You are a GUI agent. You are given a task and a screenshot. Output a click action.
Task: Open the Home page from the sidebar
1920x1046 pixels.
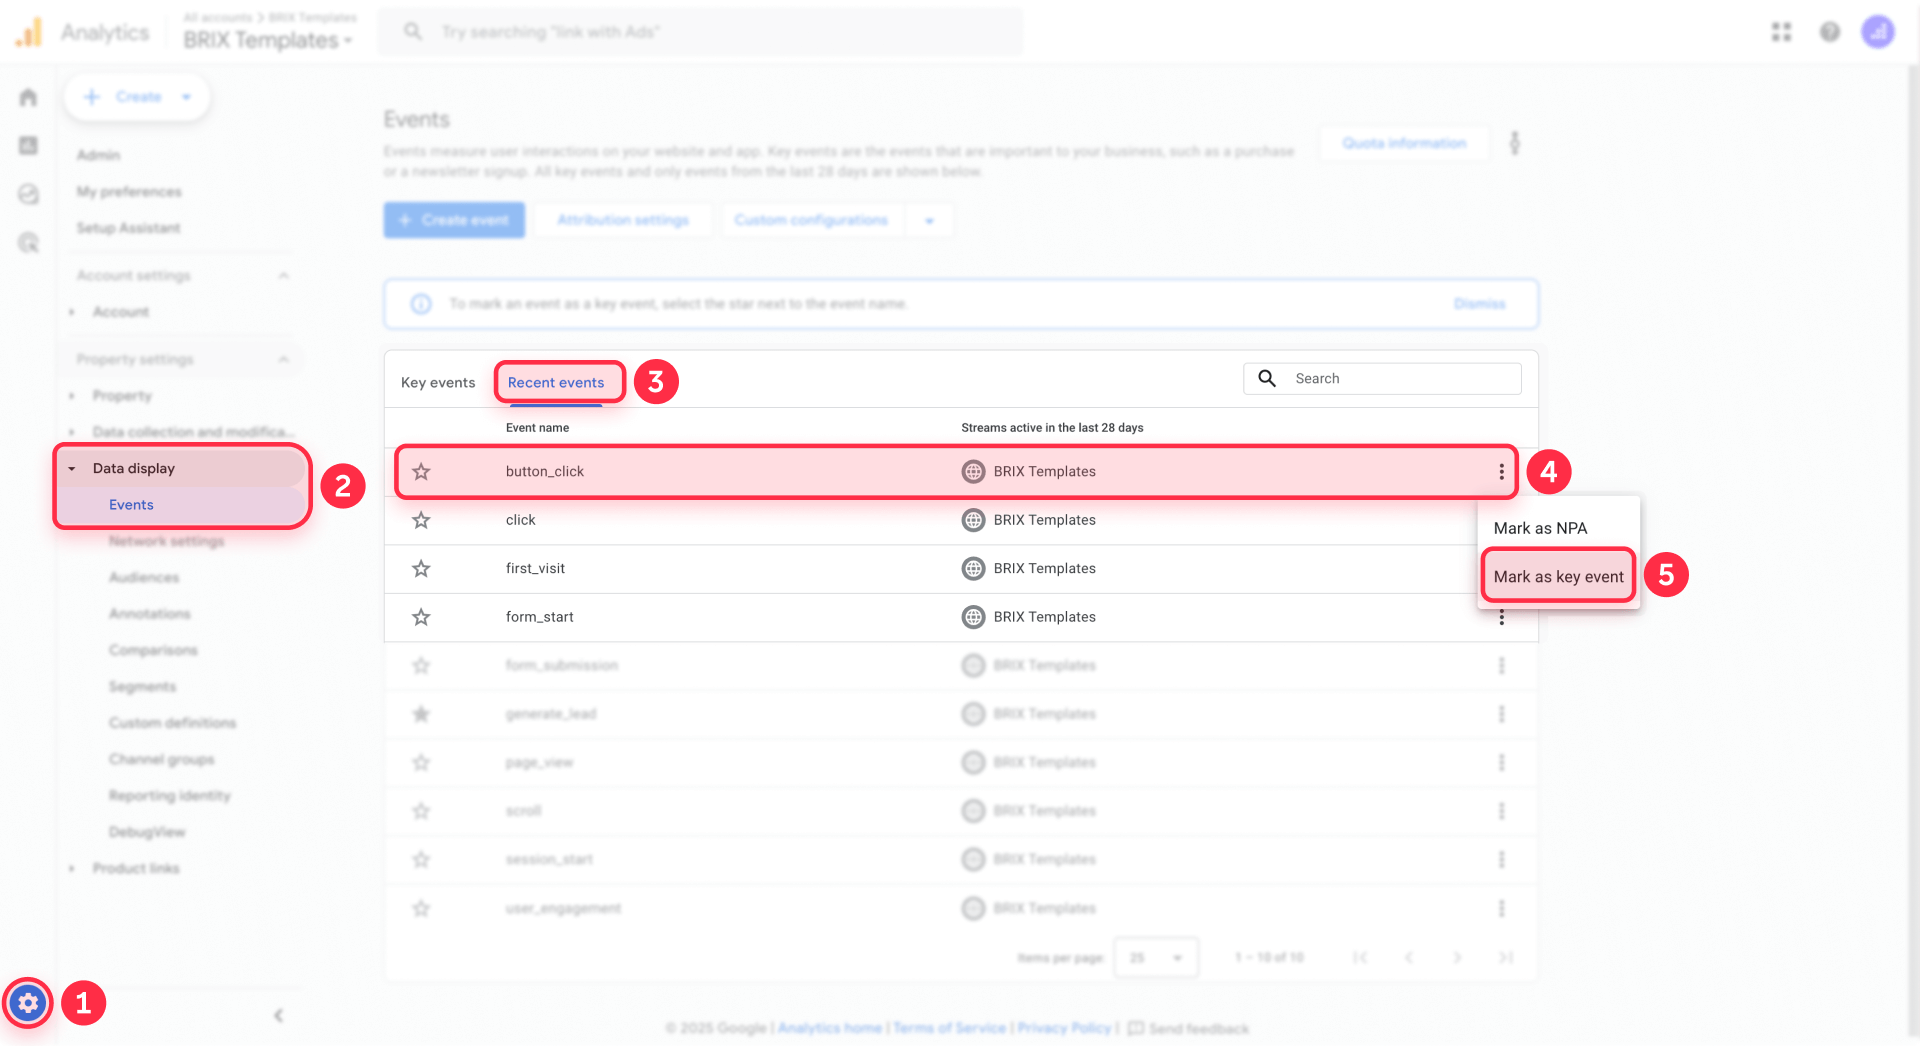click(27, 96)
